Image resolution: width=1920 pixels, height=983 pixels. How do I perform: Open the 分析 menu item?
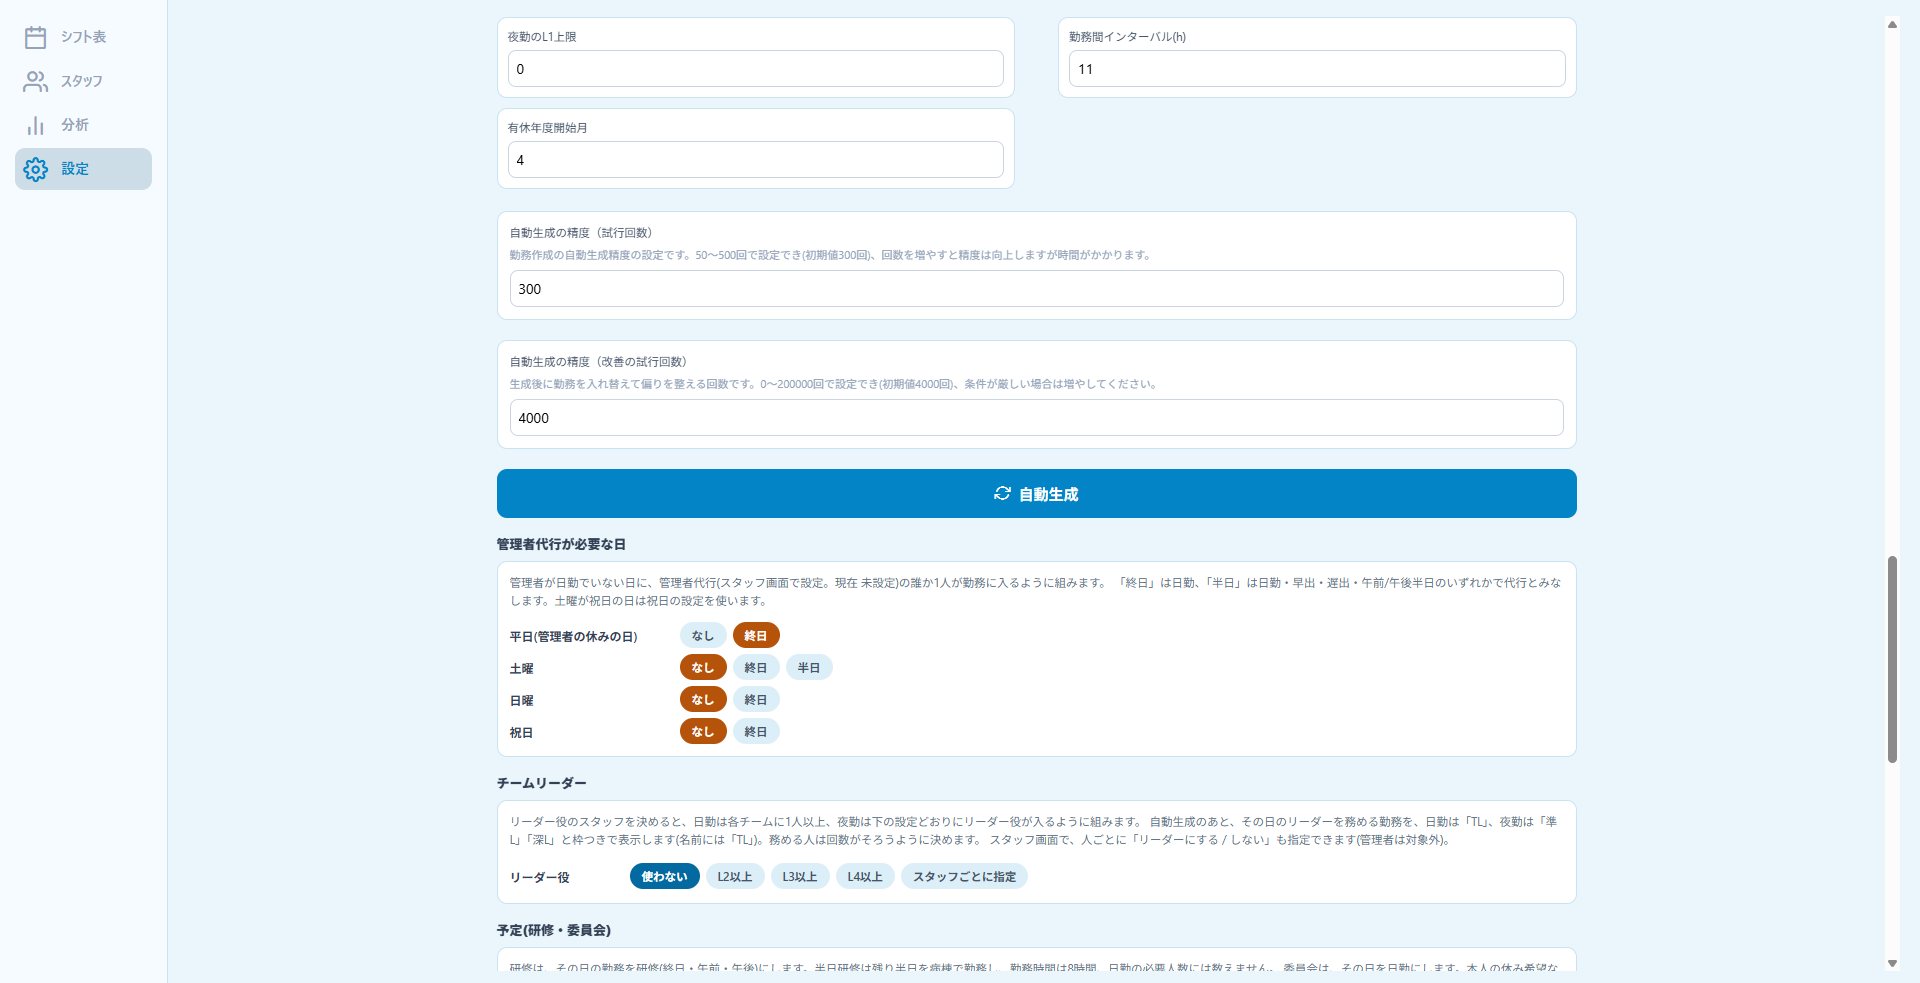pos(83,125)
